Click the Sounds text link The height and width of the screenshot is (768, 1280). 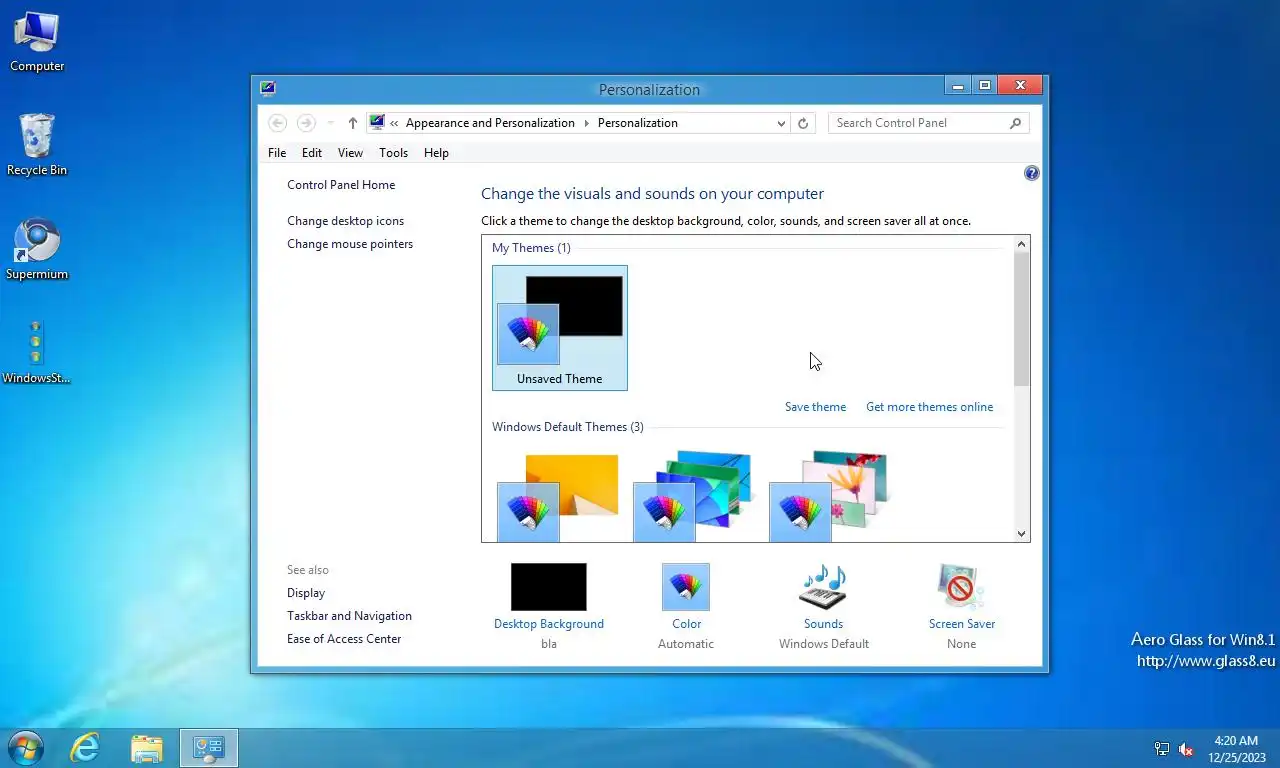click(x=823, y=624)
